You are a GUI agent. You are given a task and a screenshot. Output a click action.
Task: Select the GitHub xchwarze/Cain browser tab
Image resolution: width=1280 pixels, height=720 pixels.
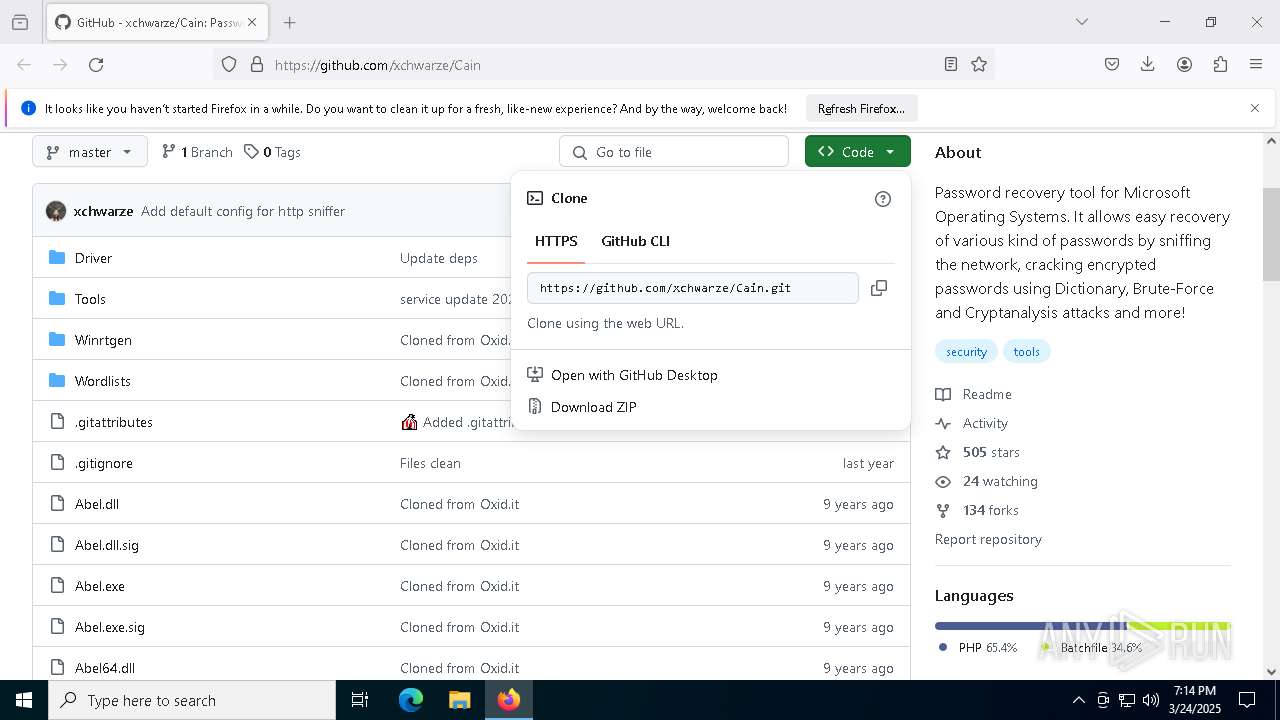[x=157, y=22]
